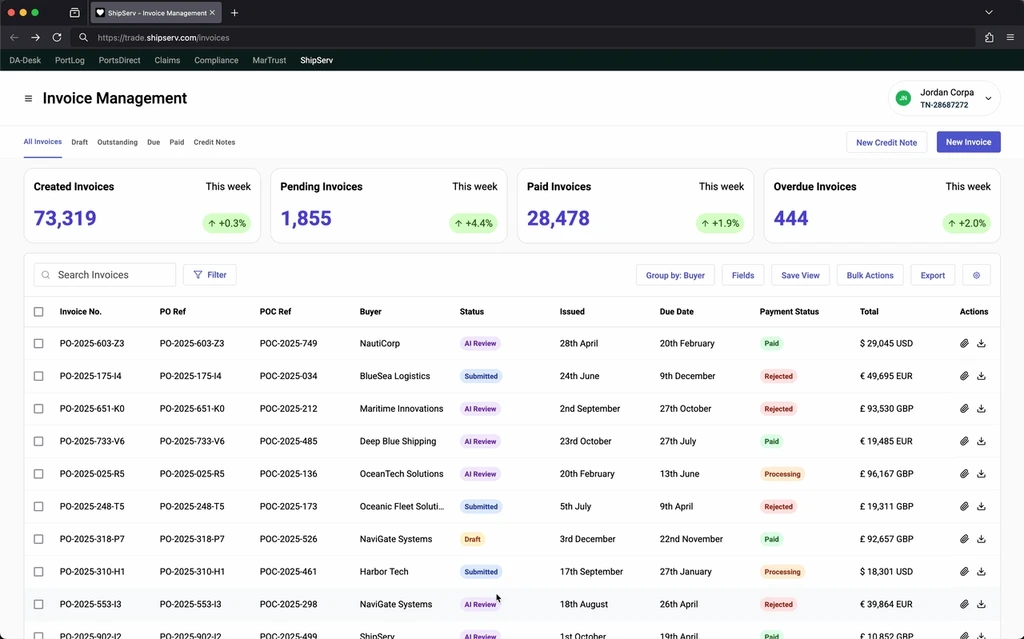Open attachments for Harbor Tech invoice
1024x639 pixels.
(x=964, y=572)
